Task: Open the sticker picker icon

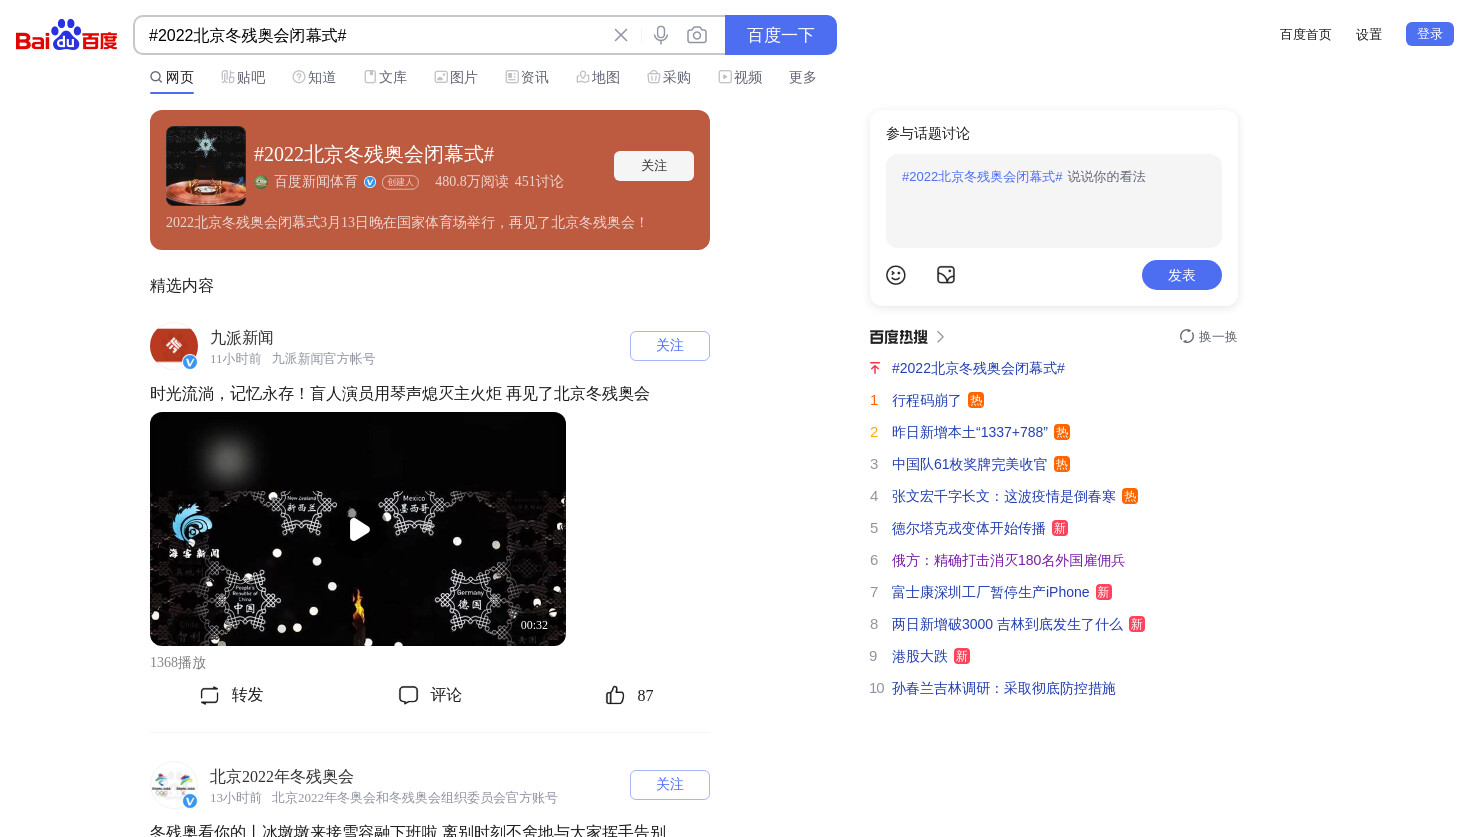Action: click(946, 275)
